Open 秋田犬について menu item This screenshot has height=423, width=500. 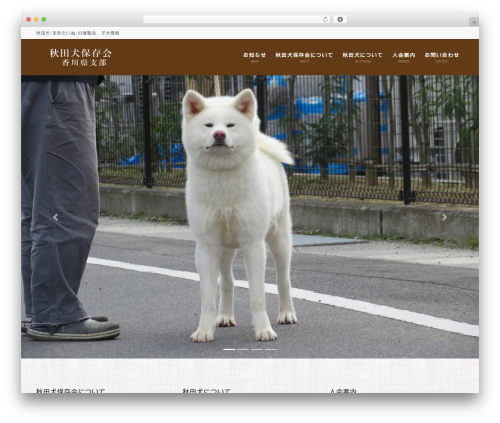point(362,57)
